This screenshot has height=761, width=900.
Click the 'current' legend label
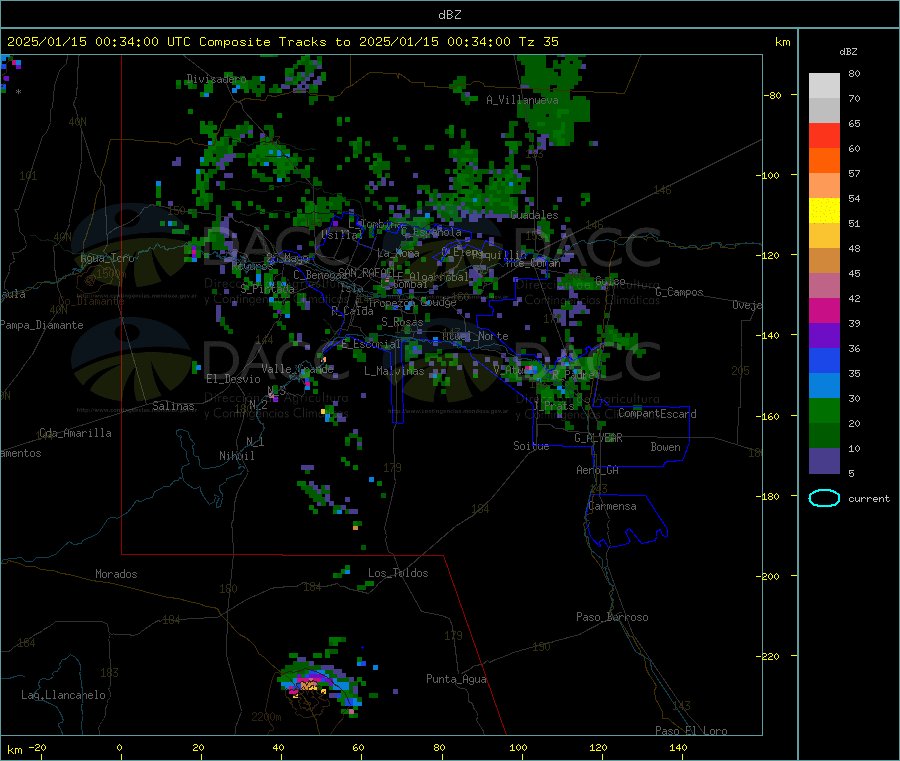pos(869,499)
